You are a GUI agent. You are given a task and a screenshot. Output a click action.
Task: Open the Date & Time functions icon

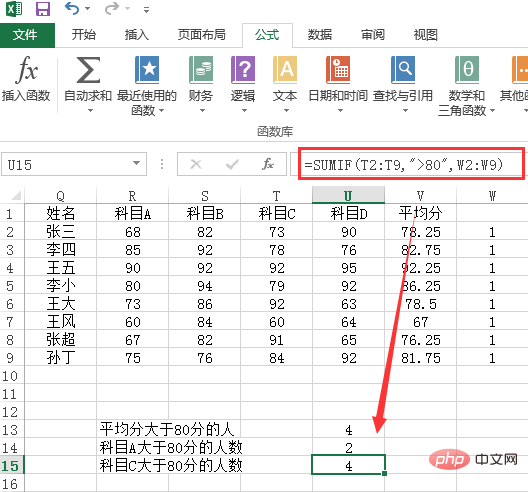pos(338,70)
